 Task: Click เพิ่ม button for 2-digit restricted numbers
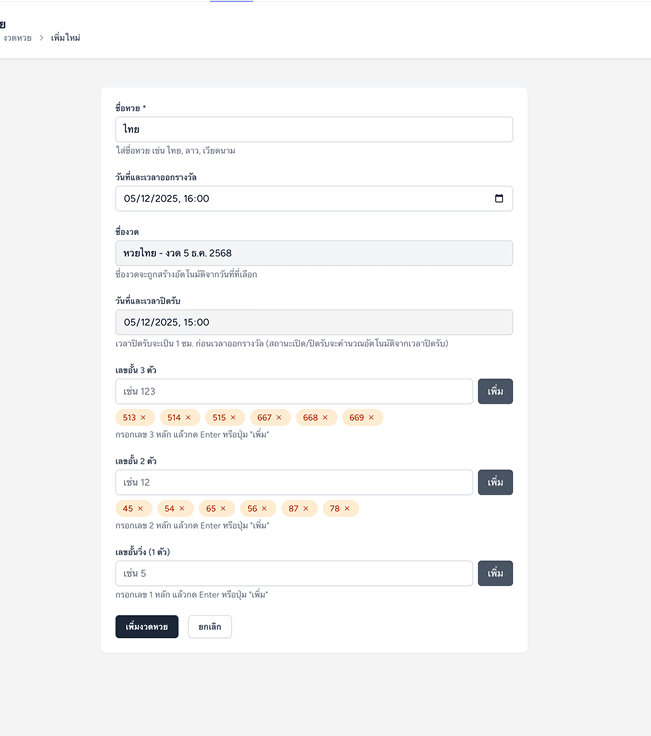(x=495, y=482)
